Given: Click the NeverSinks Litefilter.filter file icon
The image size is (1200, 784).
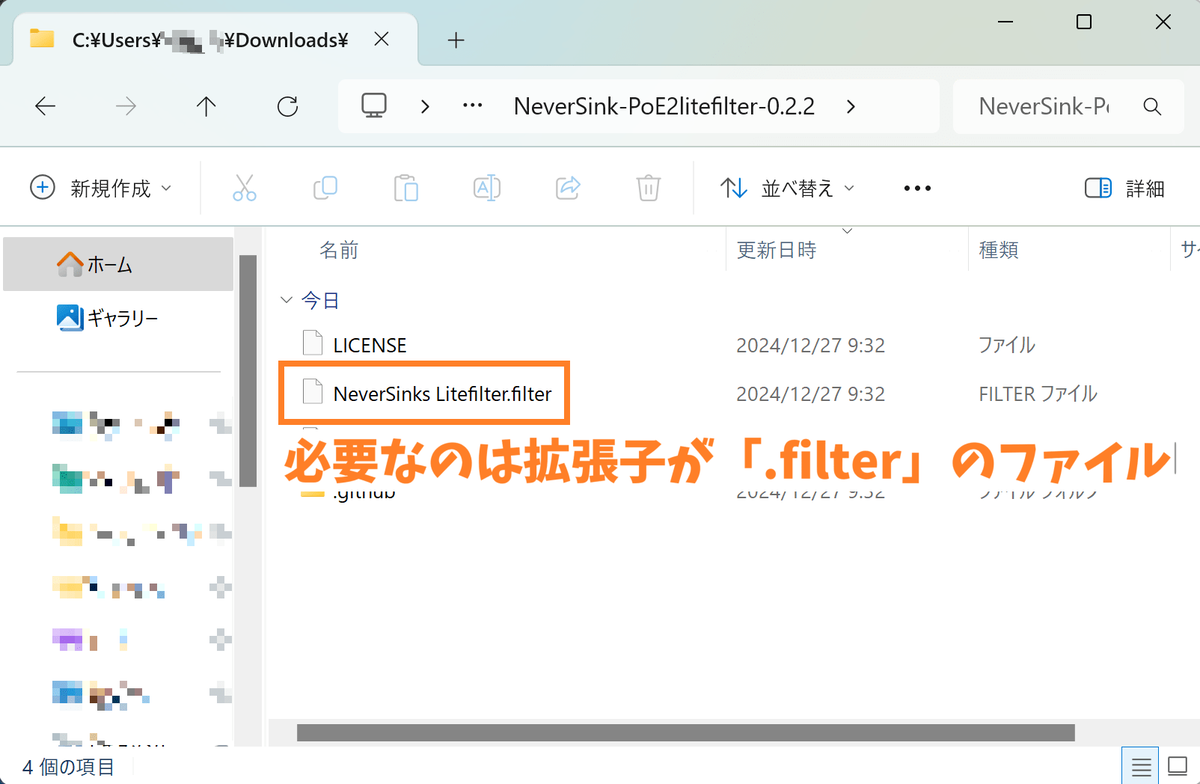Looking at the screenshot, I should 313,393.
